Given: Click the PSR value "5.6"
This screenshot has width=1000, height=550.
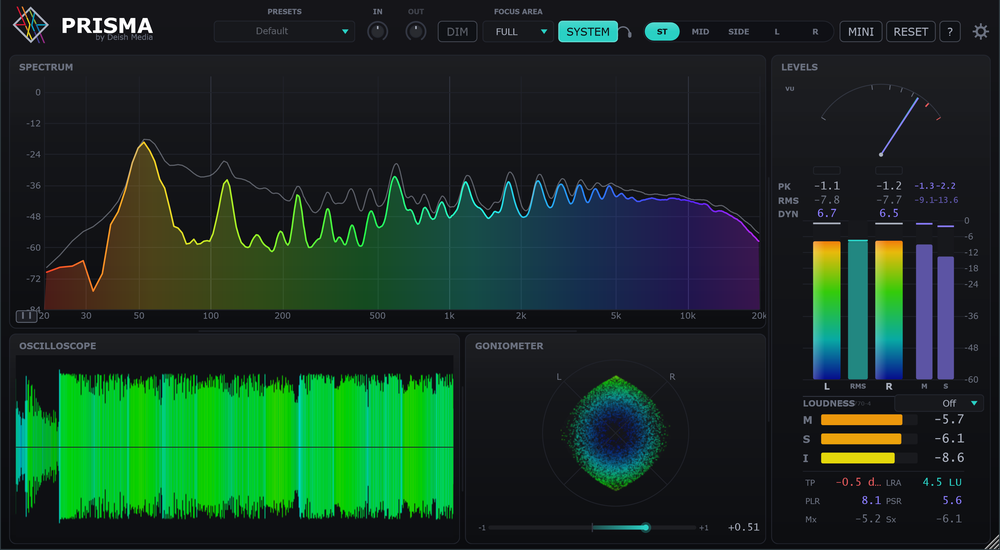Looking at the screenshot, I should (x=952, y=501).
